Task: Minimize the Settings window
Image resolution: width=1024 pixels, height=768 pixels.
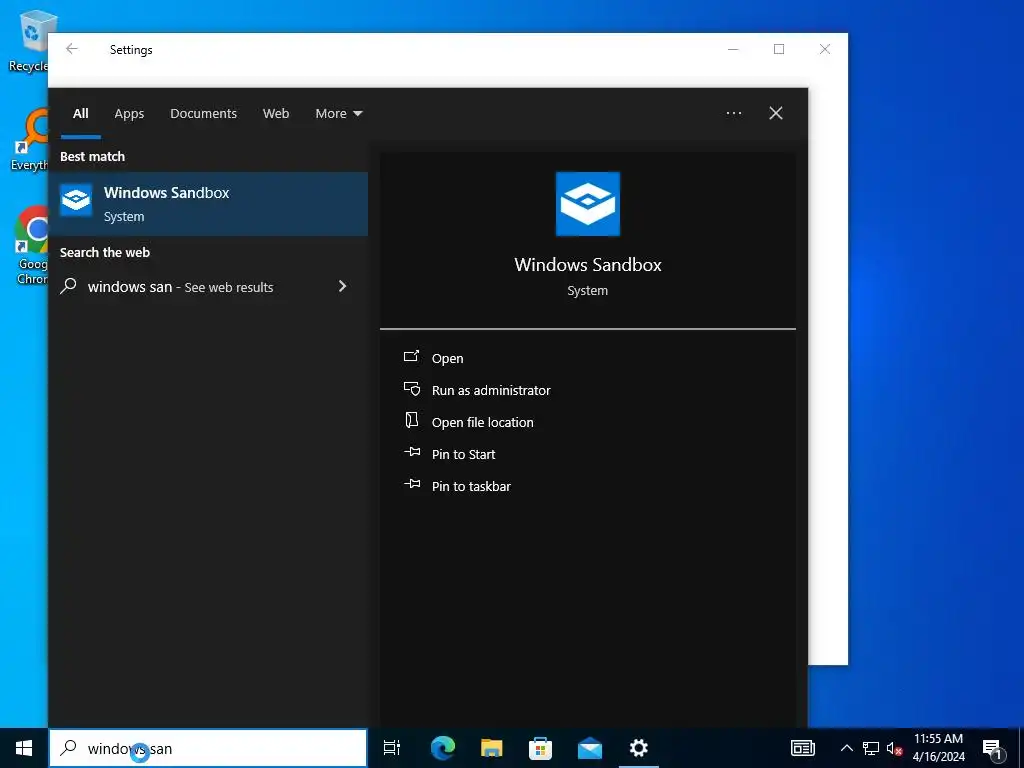Action: [733, 49]
